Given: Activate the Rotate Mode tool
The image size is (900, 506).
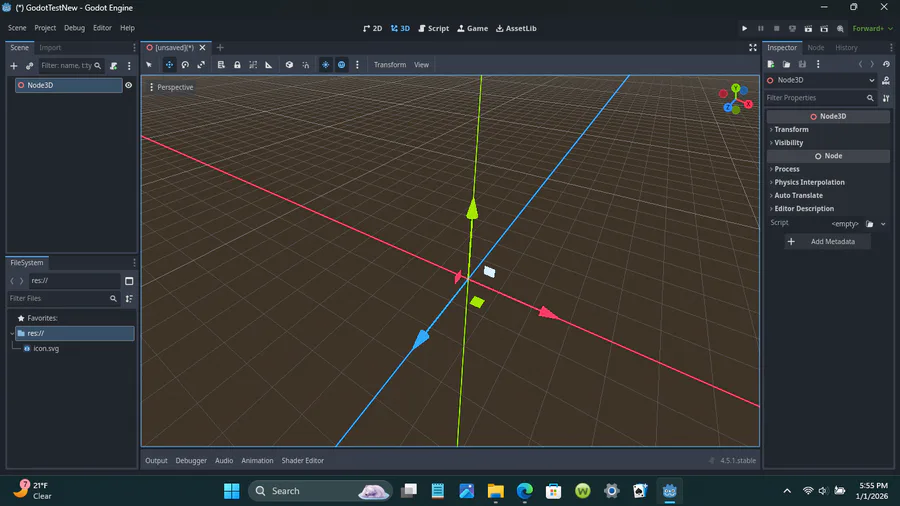Looking at the screenshot, I should point(185,65).
